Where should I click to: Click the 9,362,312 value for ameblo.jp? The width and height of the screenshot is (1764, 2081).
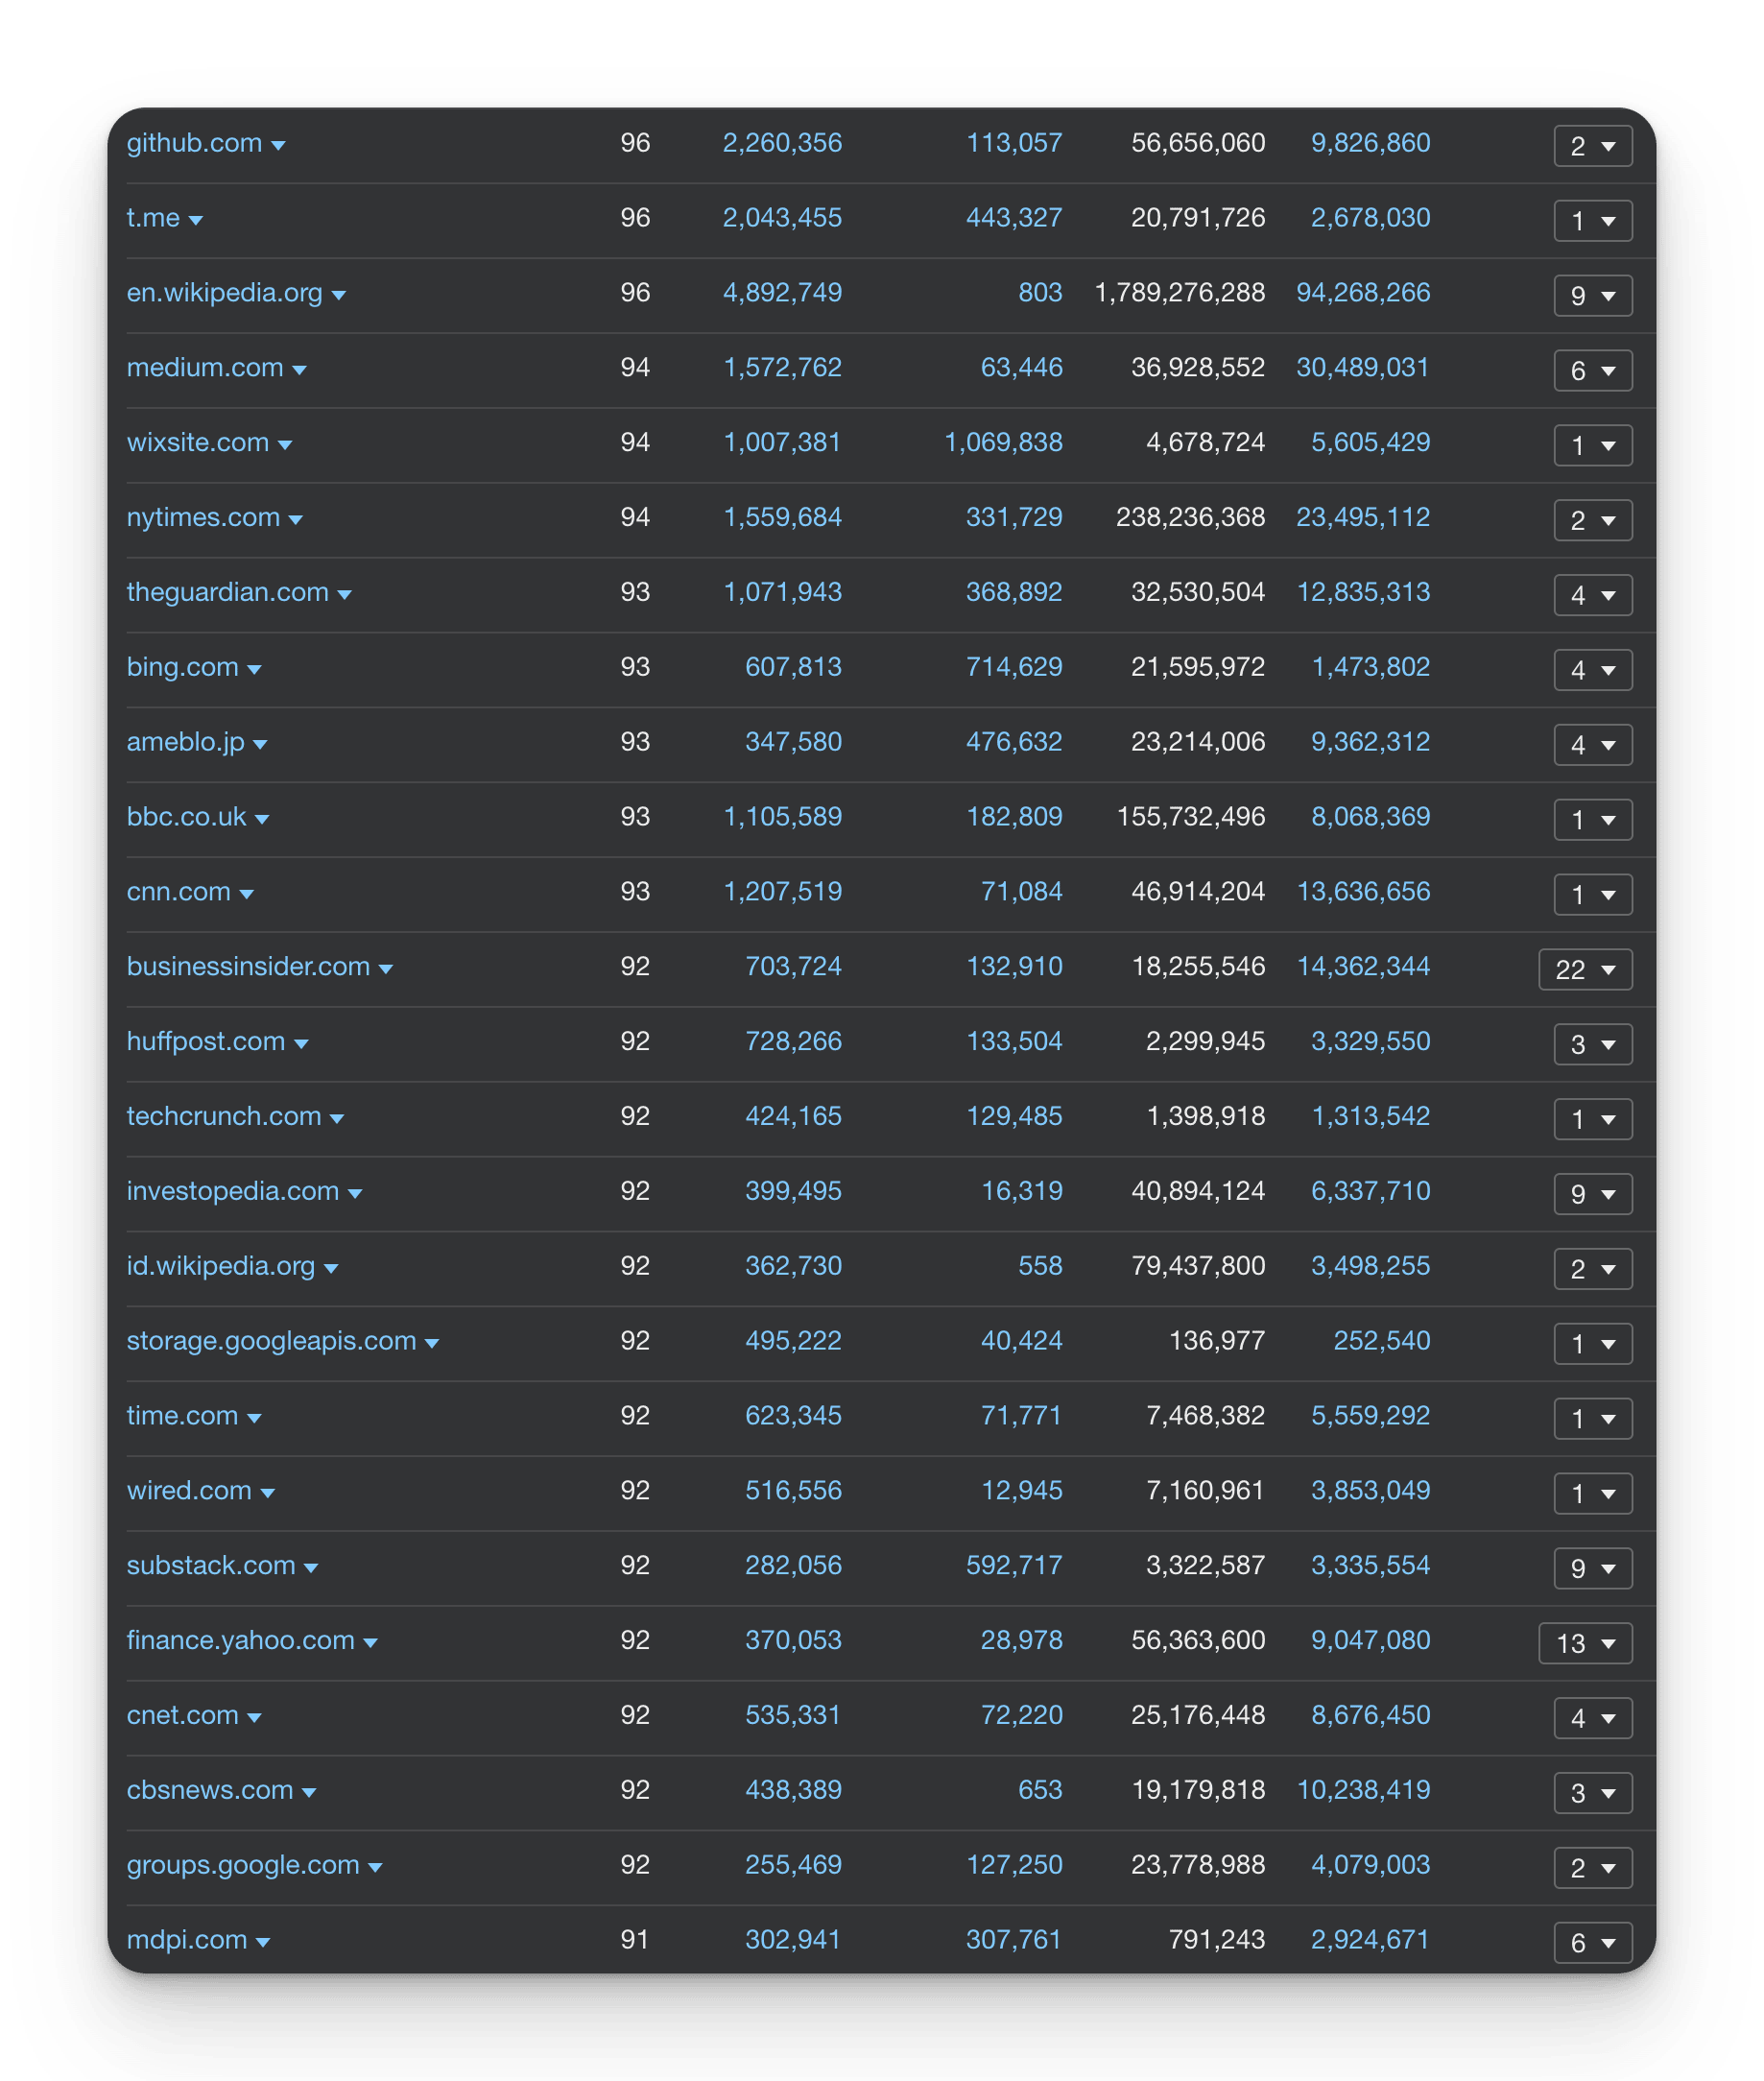[x=1370, y=742]
